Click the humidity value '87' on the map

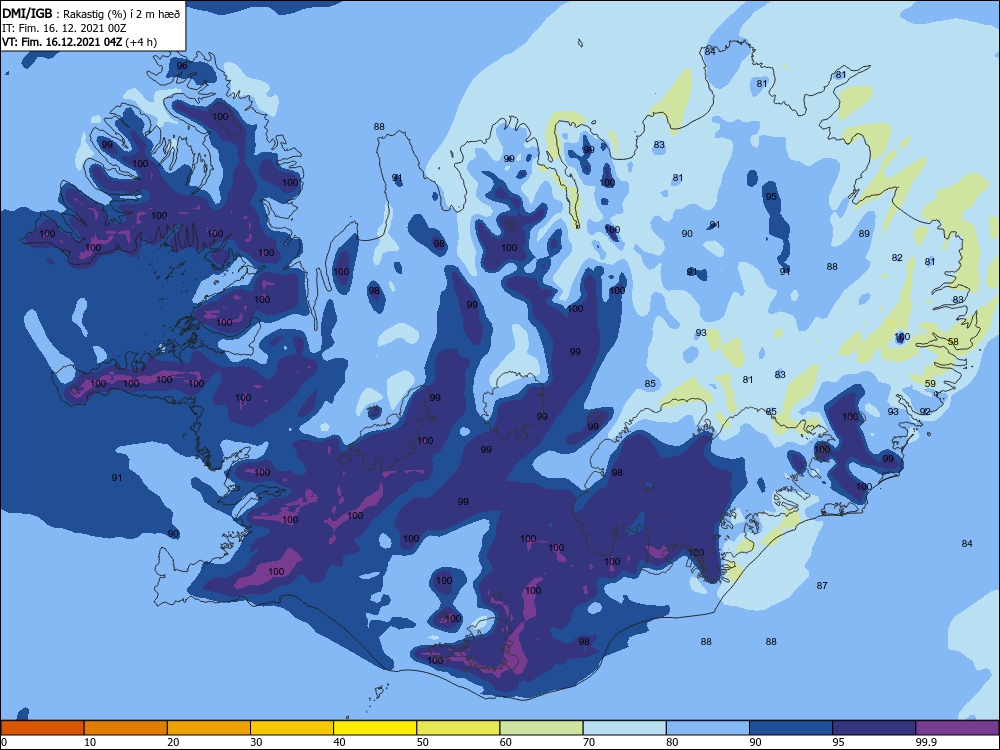click(x=822, y=585)
